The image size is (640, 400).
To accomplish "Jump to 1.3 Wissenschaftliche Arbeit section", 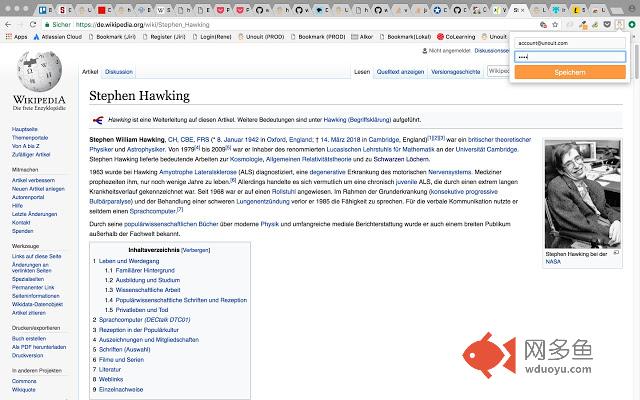I will pos(148,290).
